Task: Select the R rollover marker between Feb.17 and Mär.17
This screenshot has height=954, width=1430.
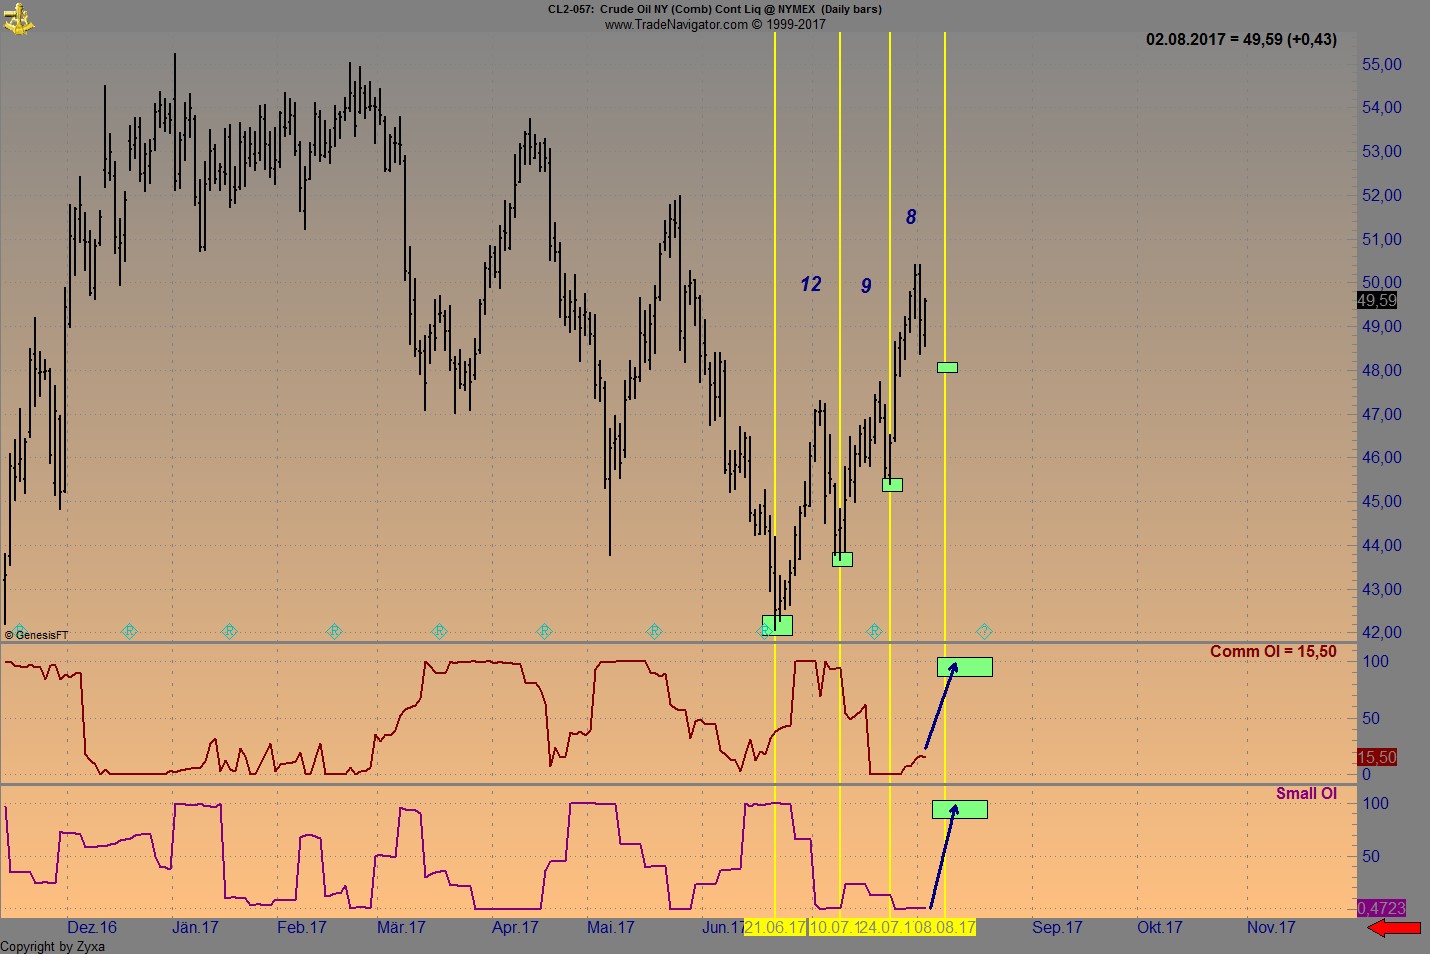Action: click(334, 632)
